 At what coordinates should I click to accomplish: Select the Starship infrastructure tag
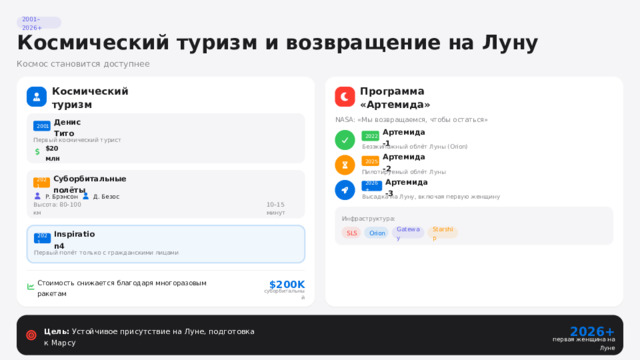tap(443, 233)
